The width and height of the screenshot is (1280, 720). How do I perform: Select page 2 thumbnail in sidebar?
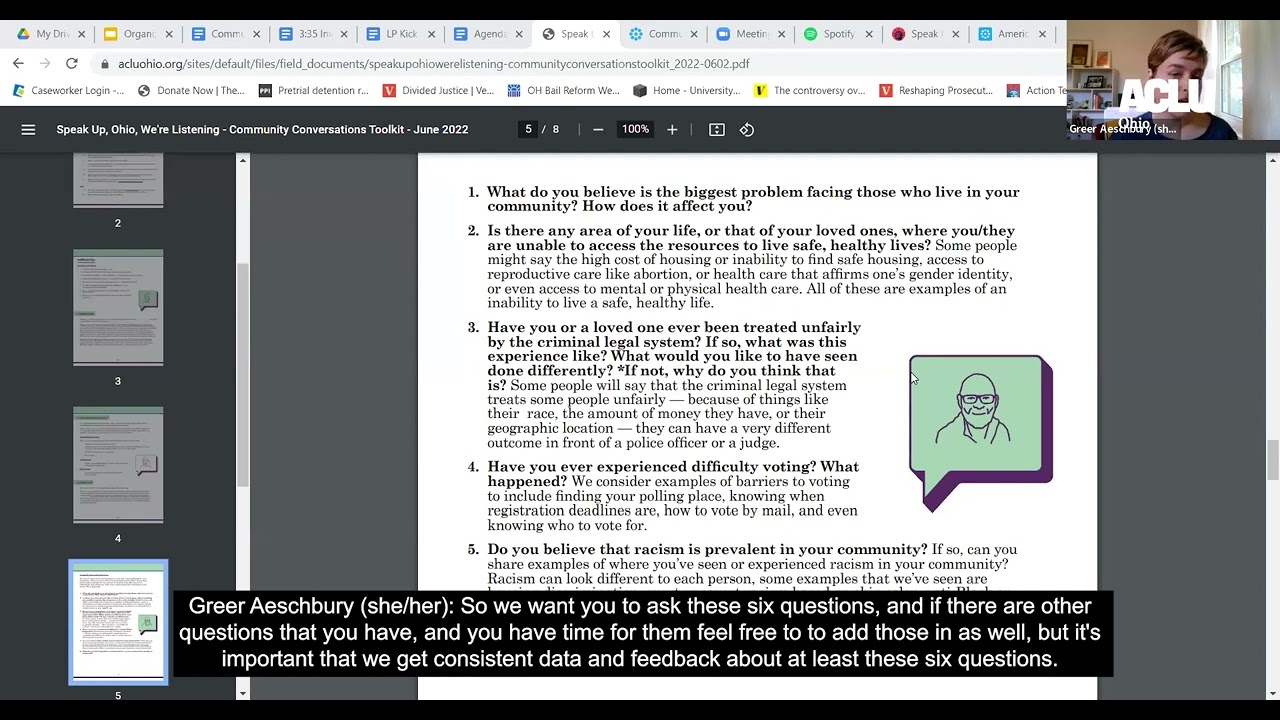(118, 180)
